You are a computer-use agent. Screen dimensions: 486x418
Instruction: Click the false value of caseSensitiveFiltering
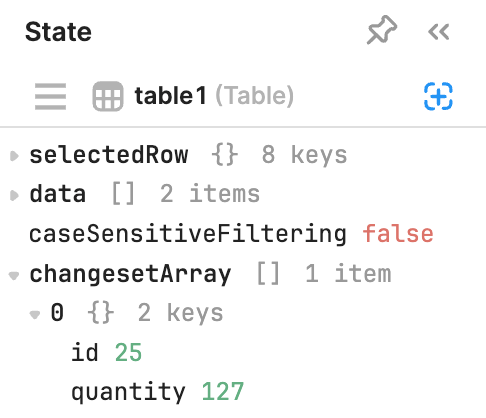pos(398,234)
